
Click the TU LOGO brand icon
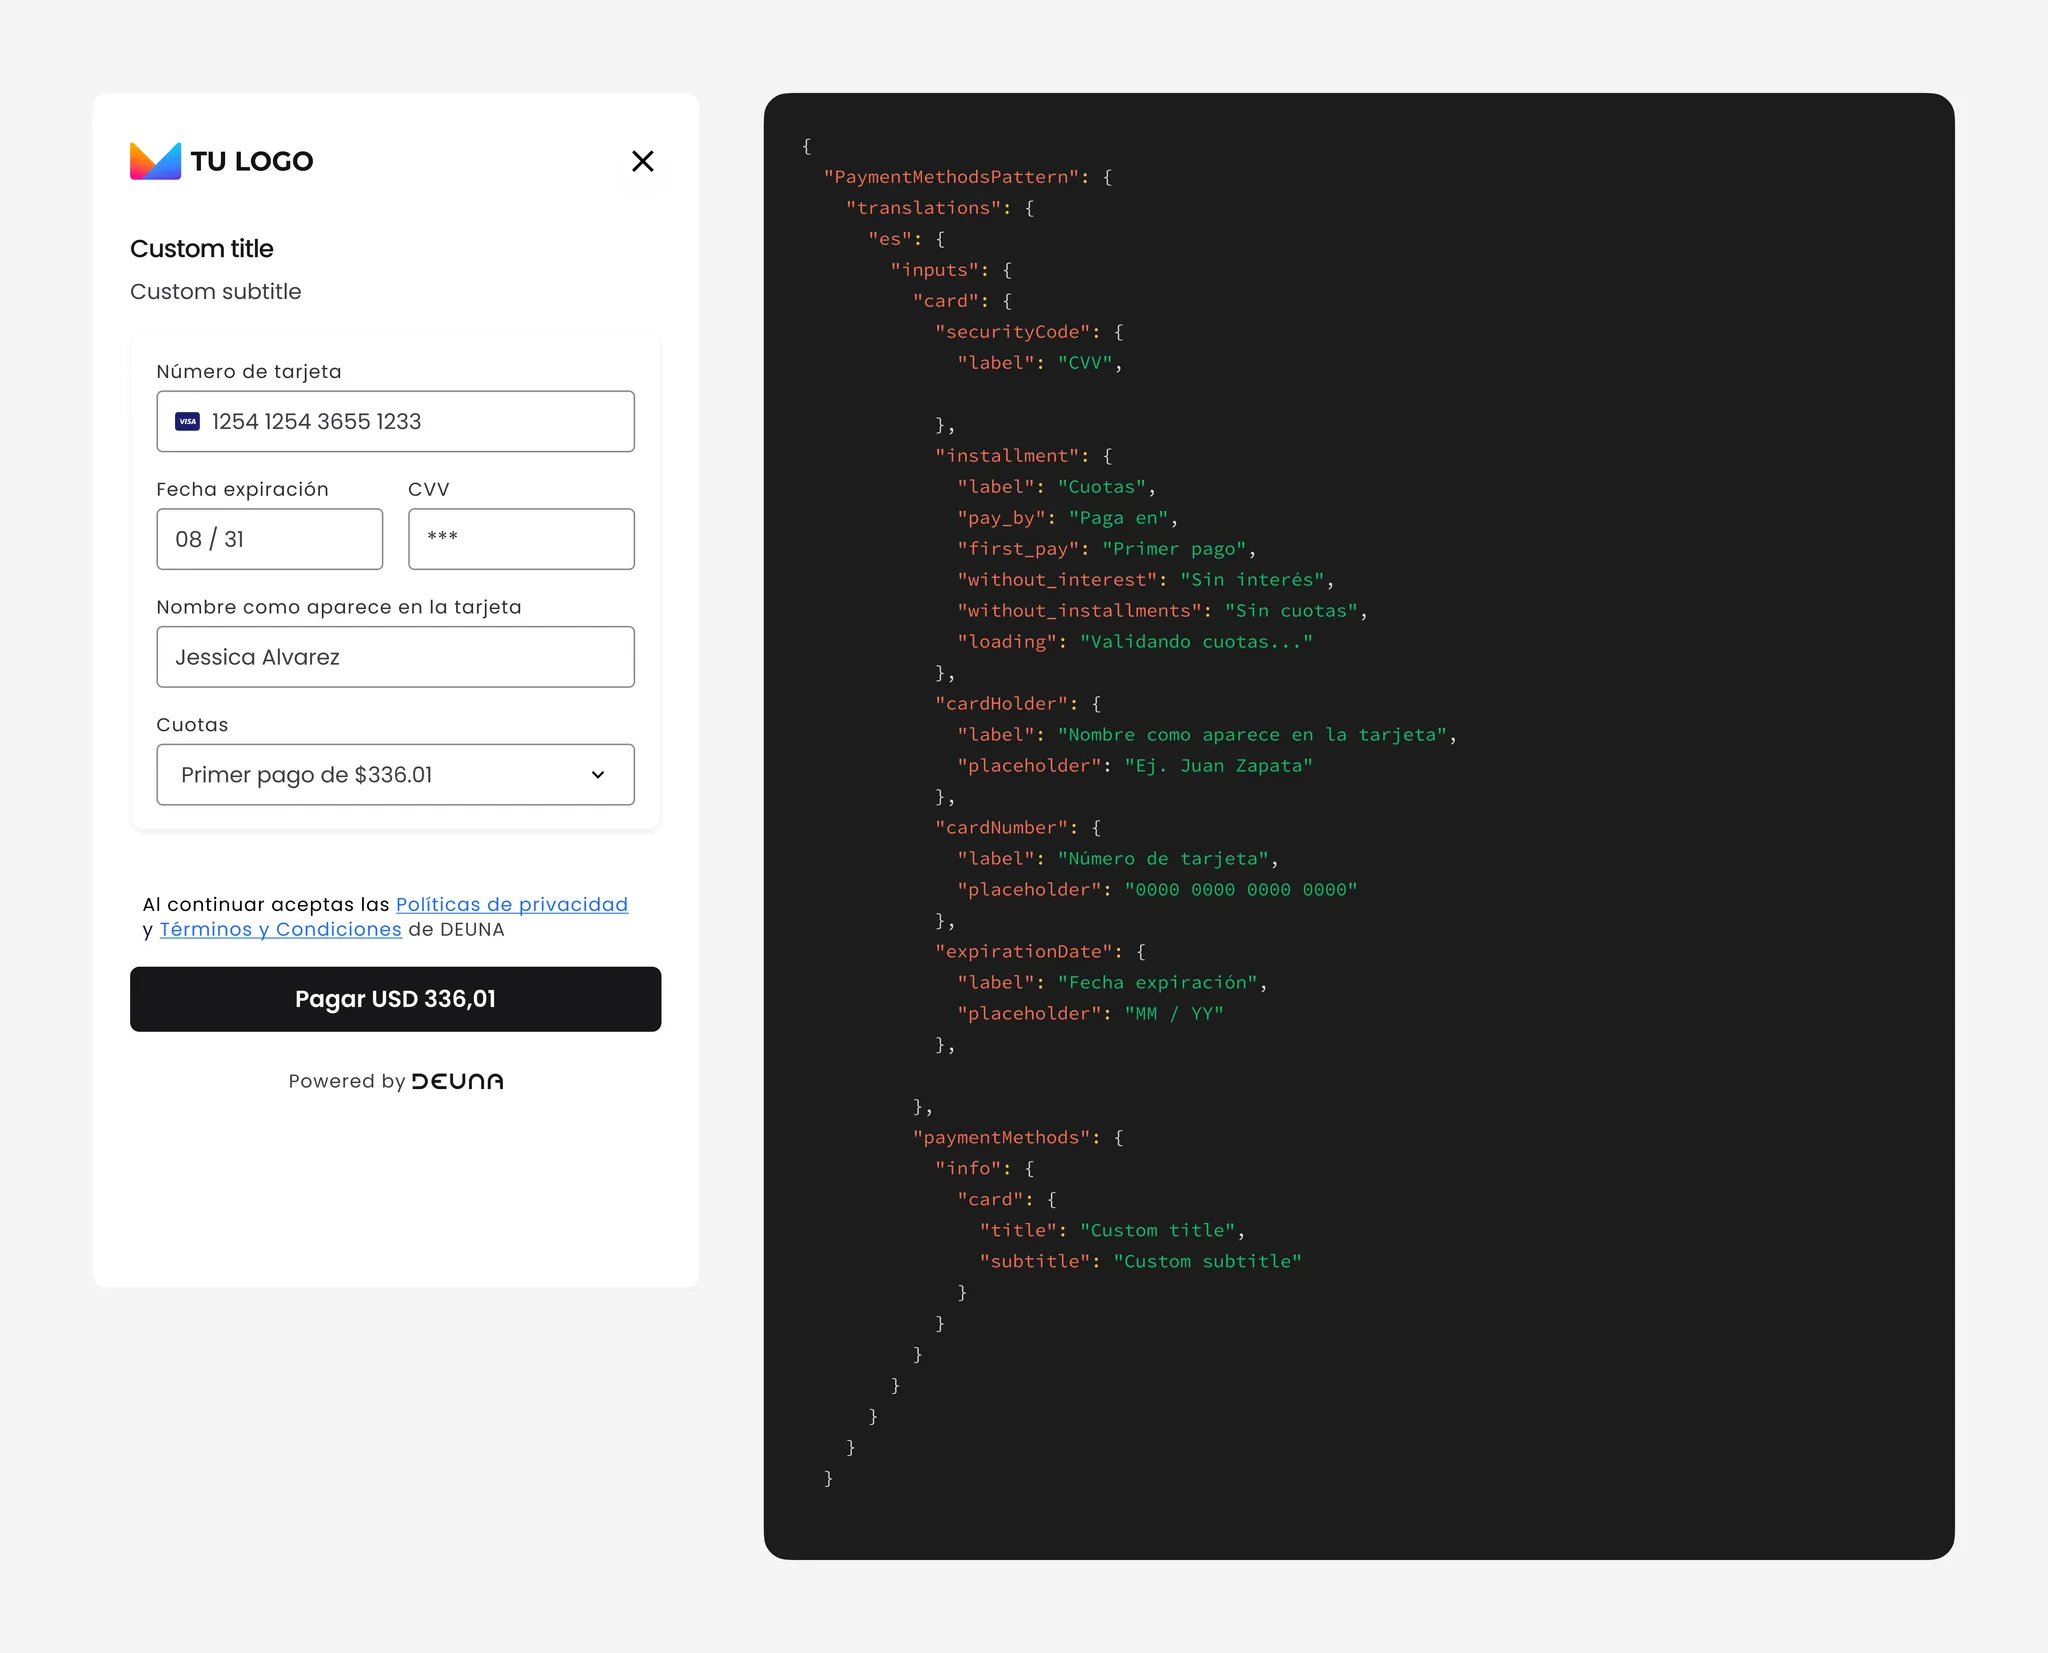coord(155,161)
